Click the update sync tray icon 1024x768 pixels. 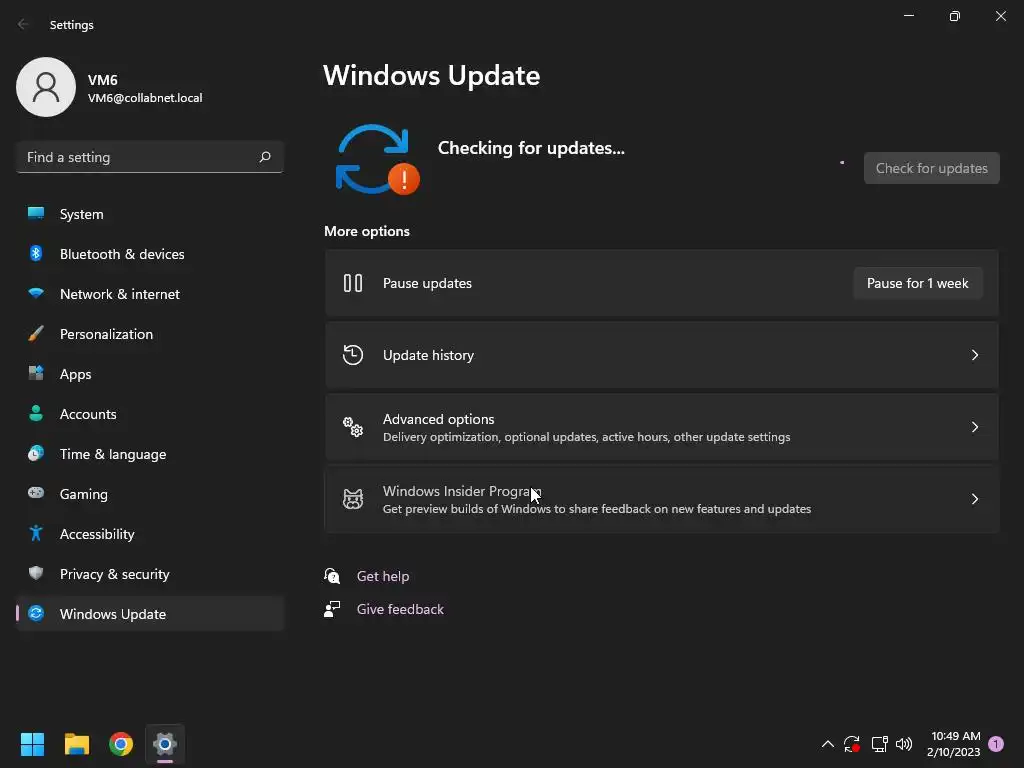[x=852, y=744]
